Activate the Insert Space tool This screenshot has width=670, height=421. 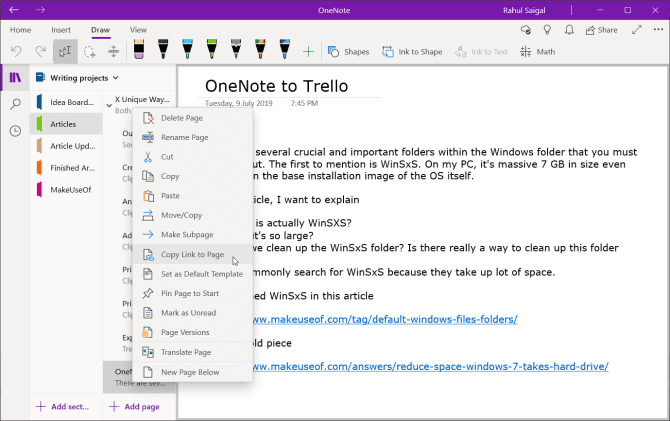[x=114, y=52]
